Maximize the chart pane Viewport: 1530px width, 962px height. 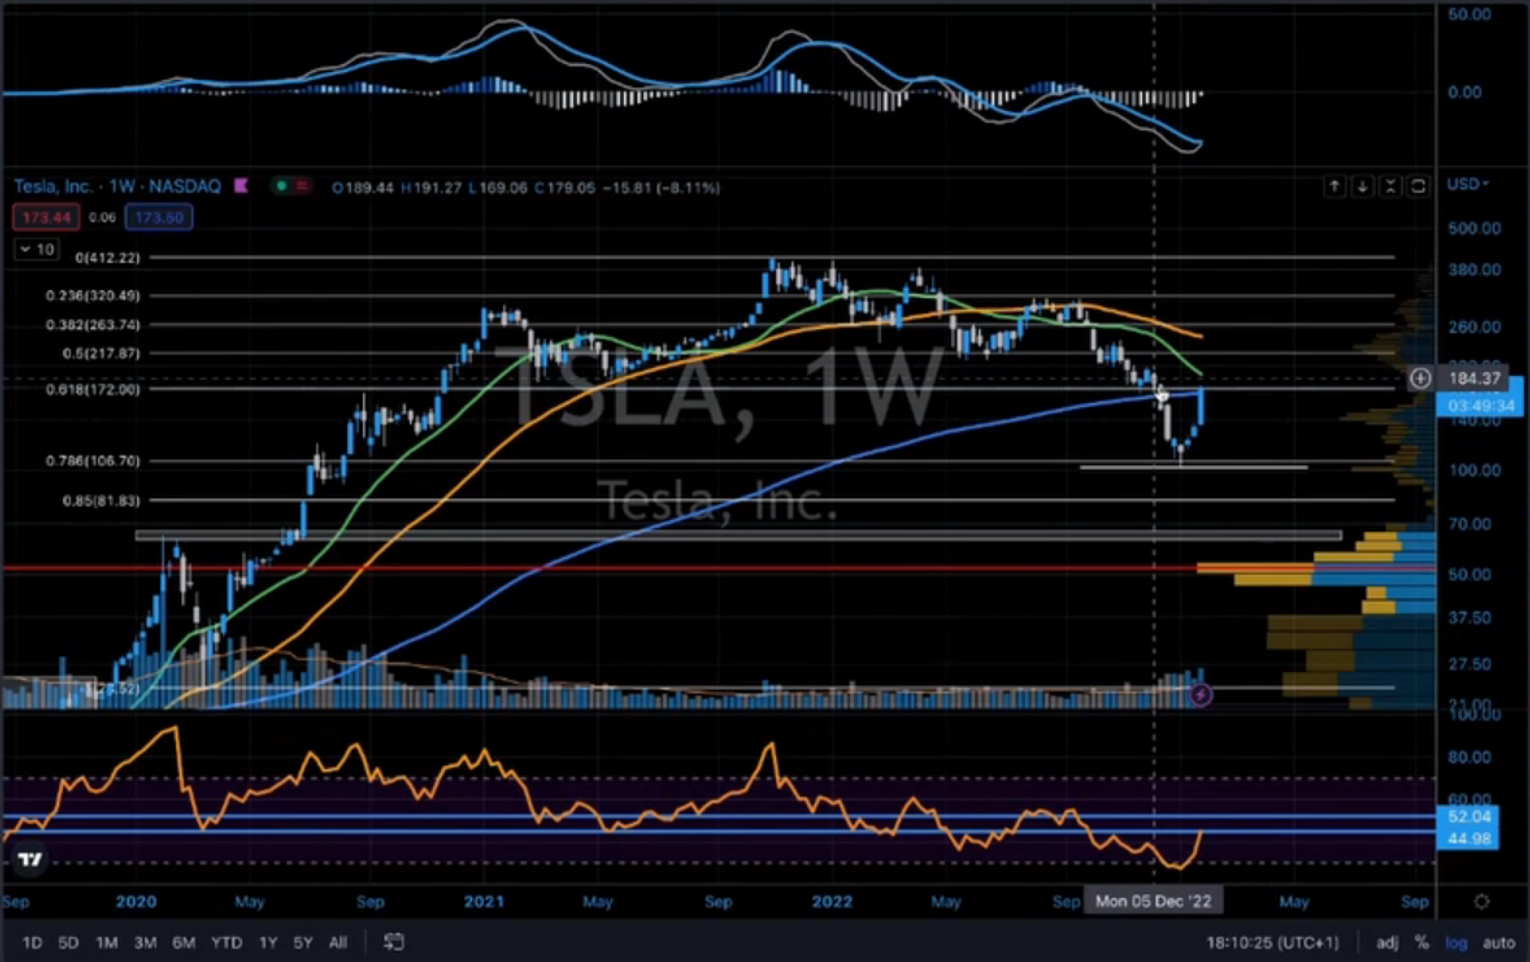tap(1418, 187)
